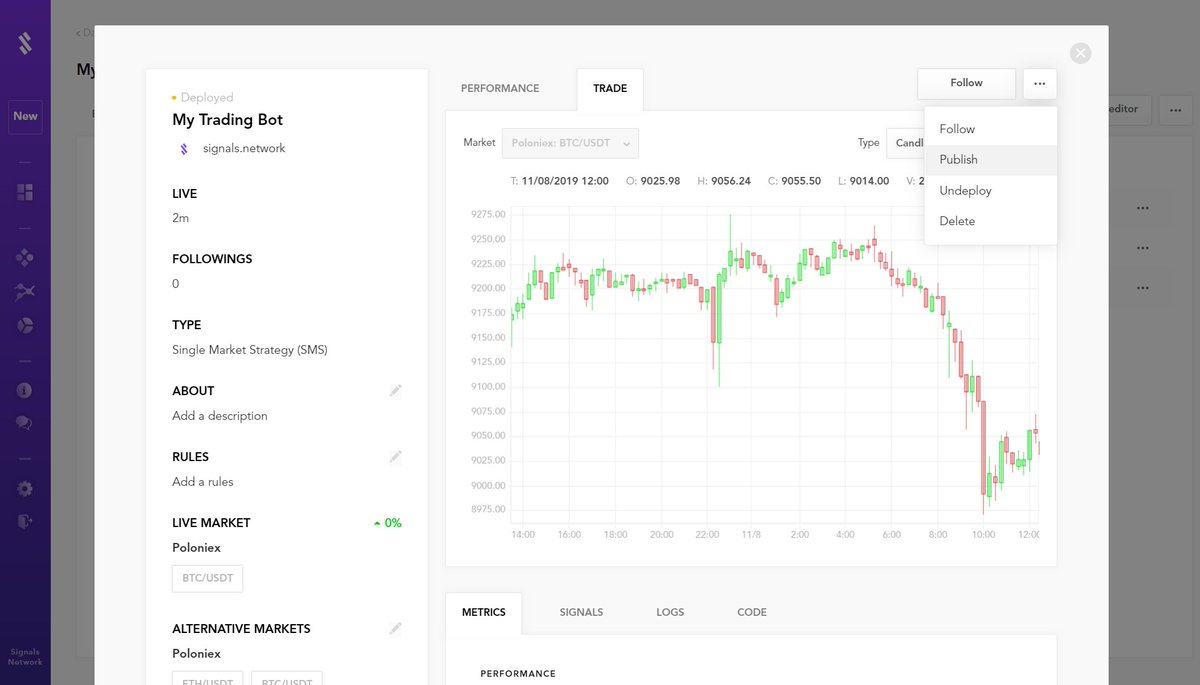Open the dashboard grid icon in sidebar
1200x685 pixels.
pos(25,192)
